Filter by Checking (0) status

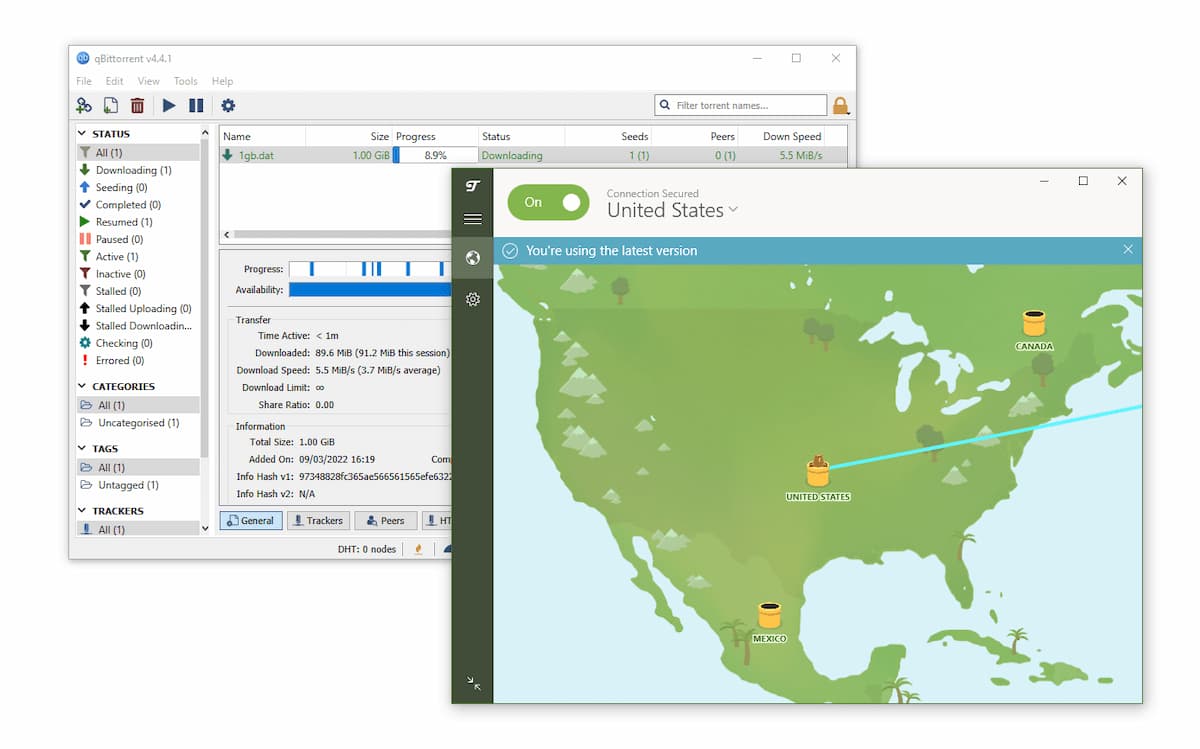click(x=138, y=343)
